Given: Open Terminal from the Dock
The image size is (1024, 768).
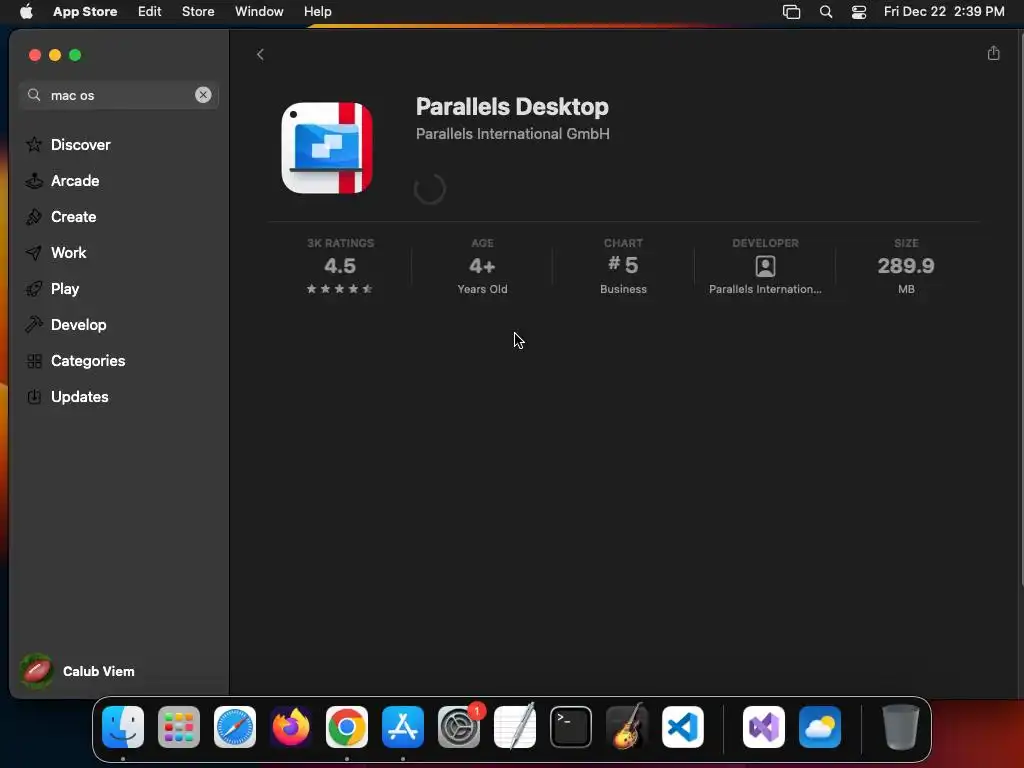Looking at the screenshot, I should pos(571,727).
